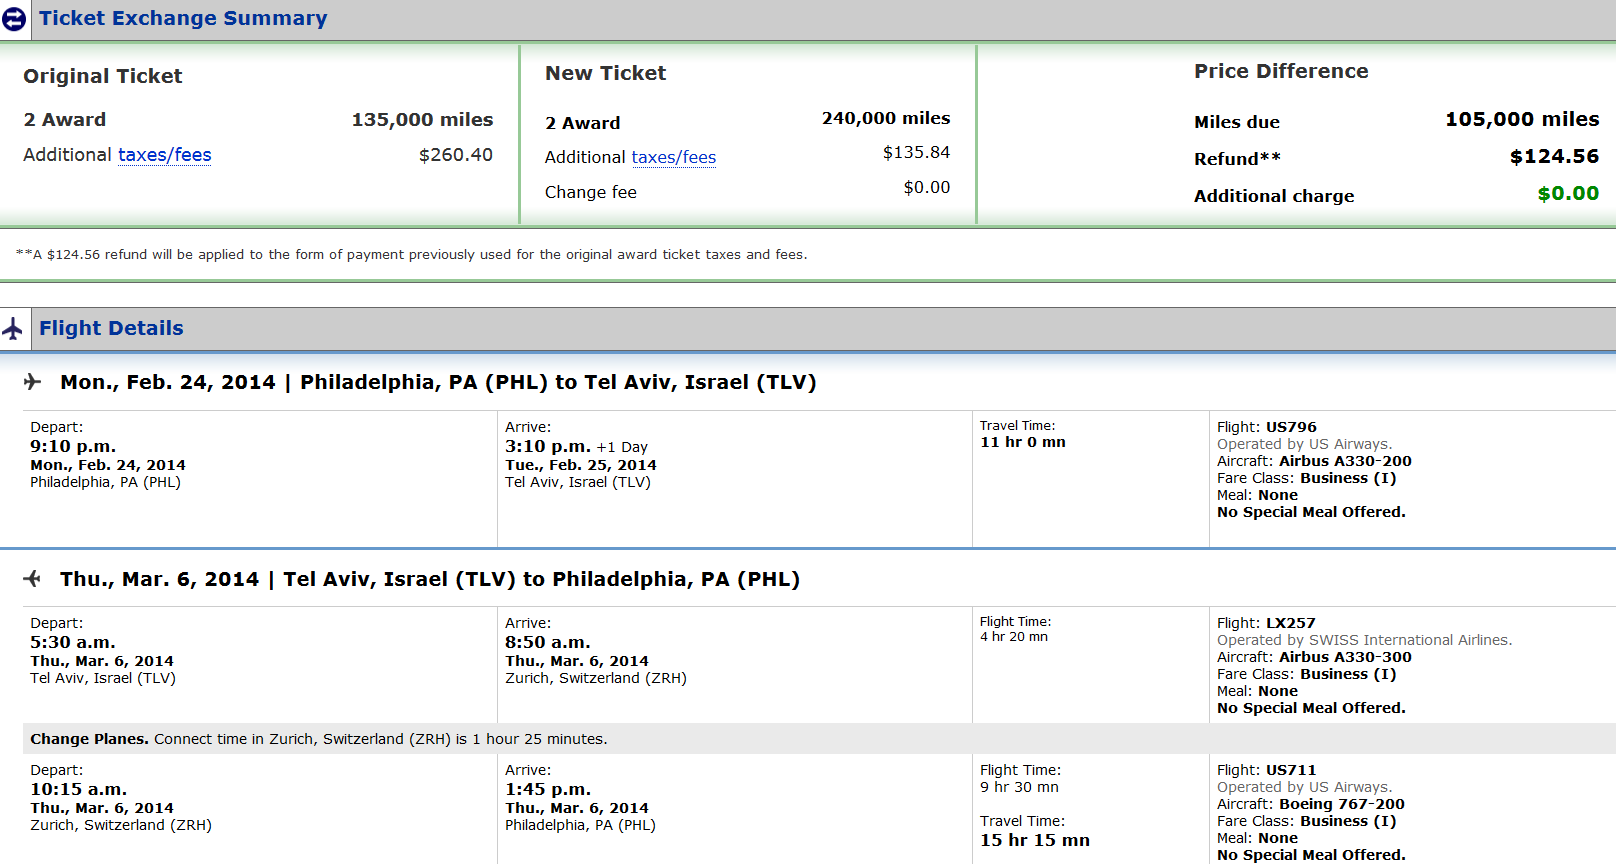Click the Change Planes connection notice
The height and width of the screenshot is (864, 1616).
318,739
